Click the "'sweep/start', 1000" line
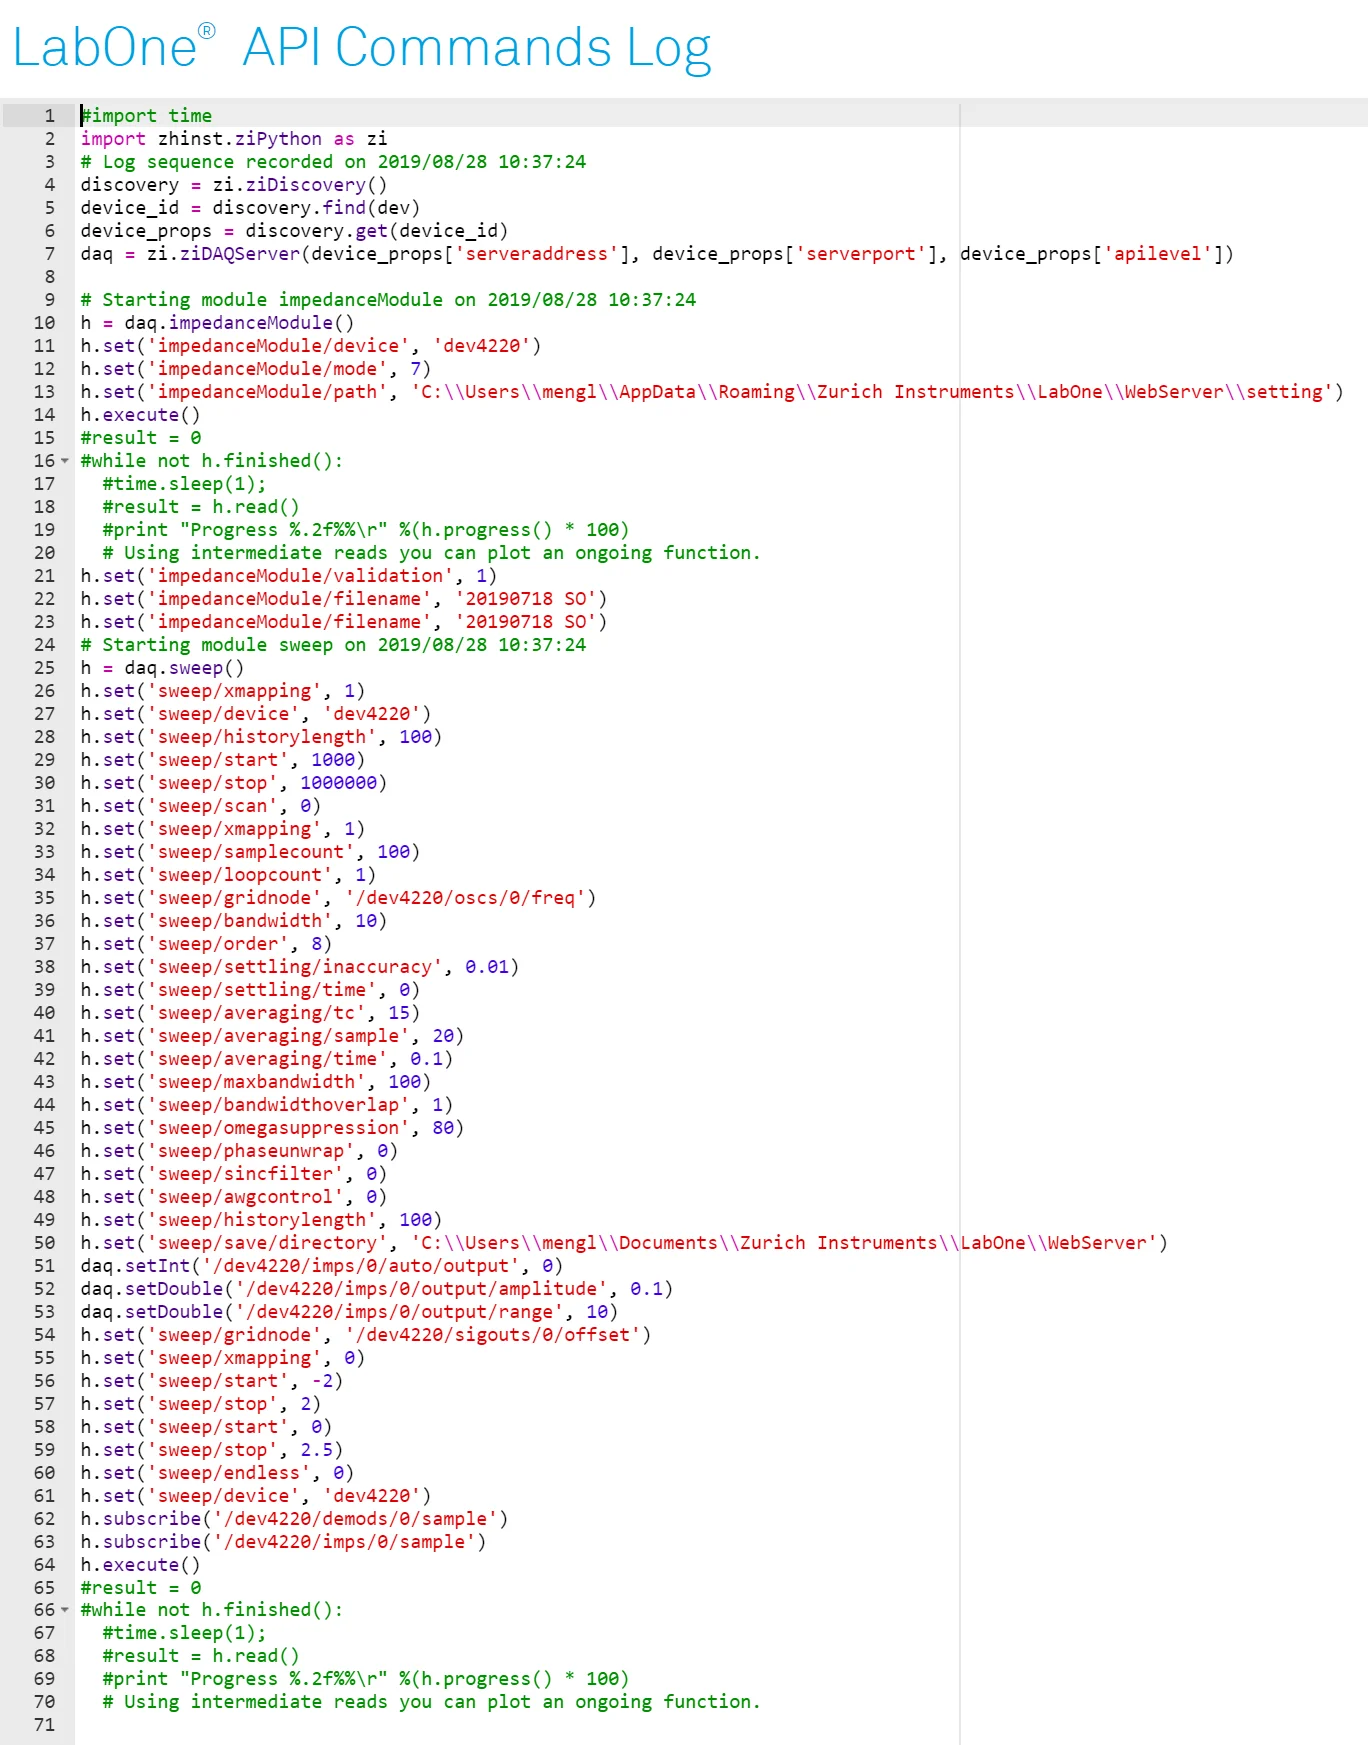The image size is (1368, 1745). 223,760
